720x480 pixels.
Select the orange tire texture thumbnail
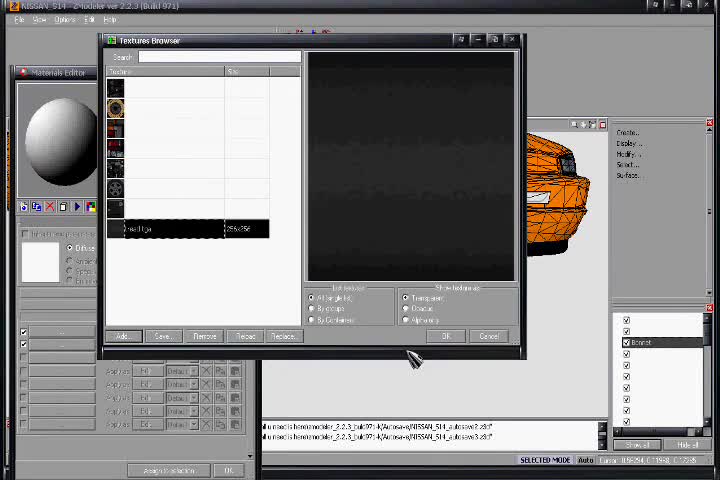(x=116, y=108)
